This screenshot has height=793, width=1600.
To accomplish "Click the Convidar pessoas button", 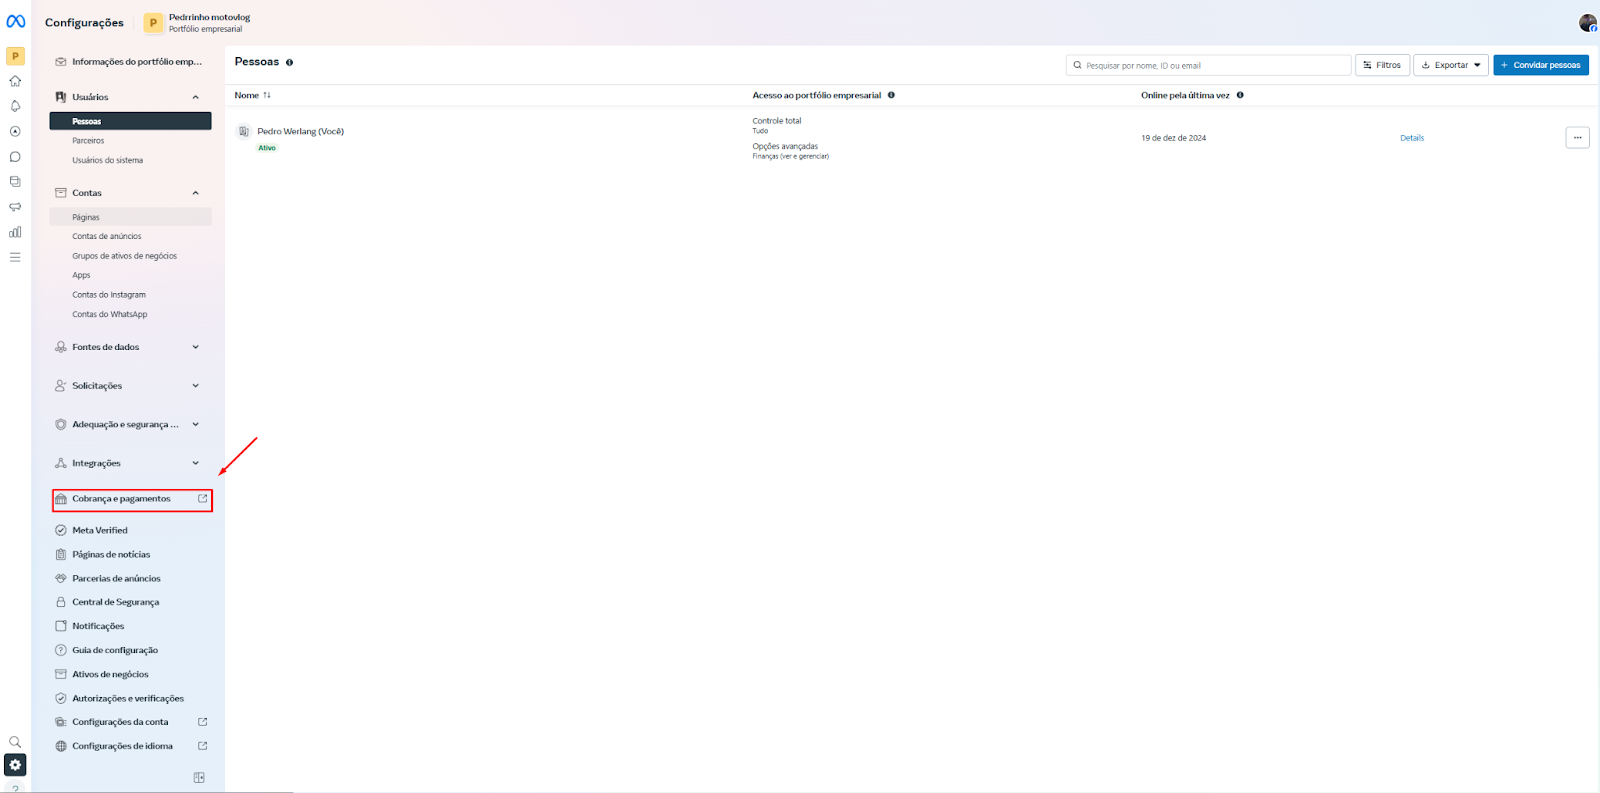I will 1540,65.
